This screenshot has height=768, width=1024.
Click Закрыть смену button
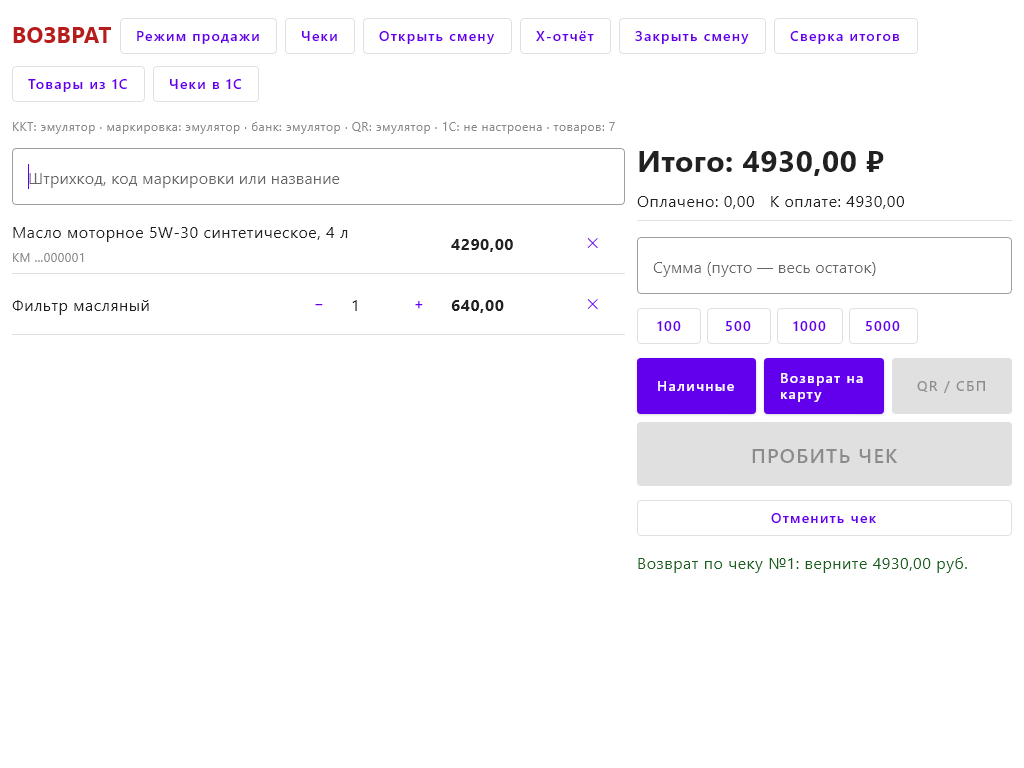point(692,36)
